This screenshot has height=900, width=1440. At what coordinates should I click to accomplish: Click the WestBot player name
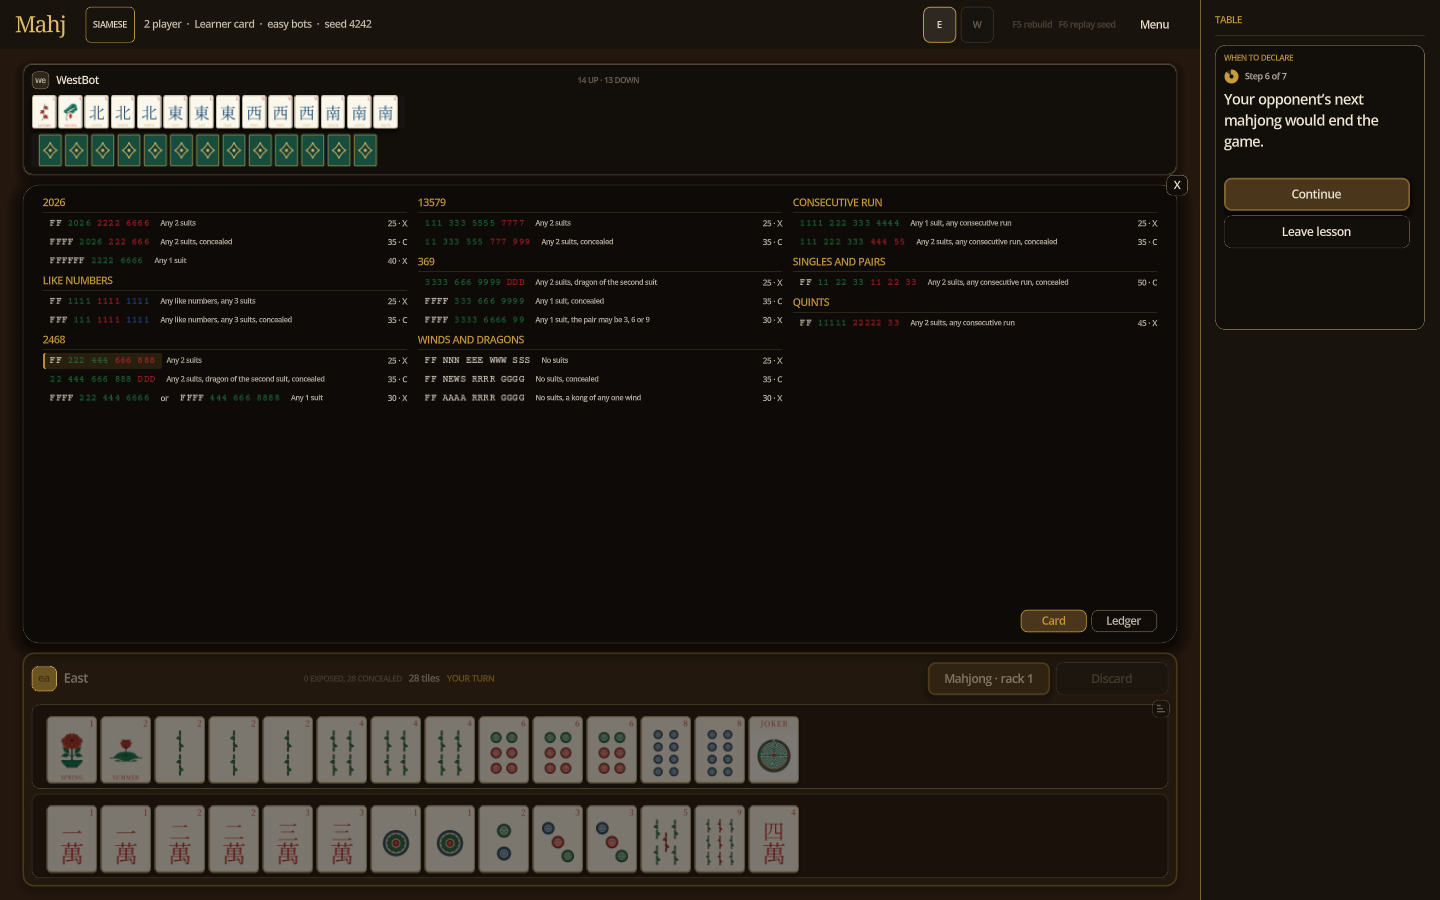(78, 80)
